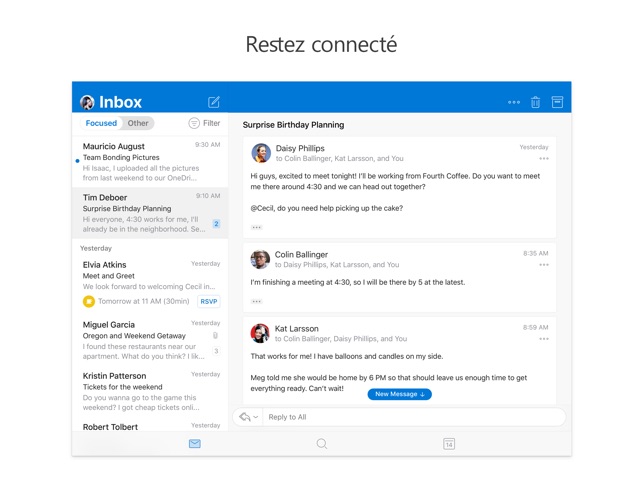Click the Reply to All input field

click(x=414, y=417)
